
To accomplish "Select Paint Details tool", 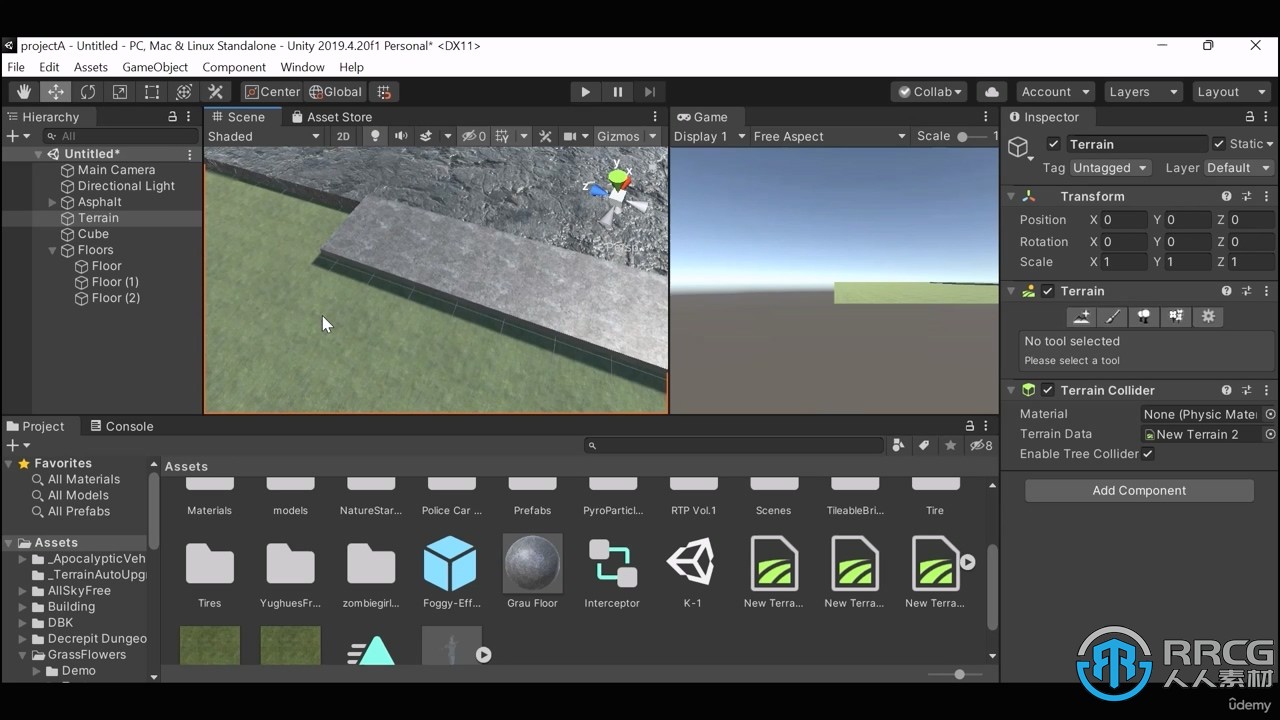I will [1176, 316].
